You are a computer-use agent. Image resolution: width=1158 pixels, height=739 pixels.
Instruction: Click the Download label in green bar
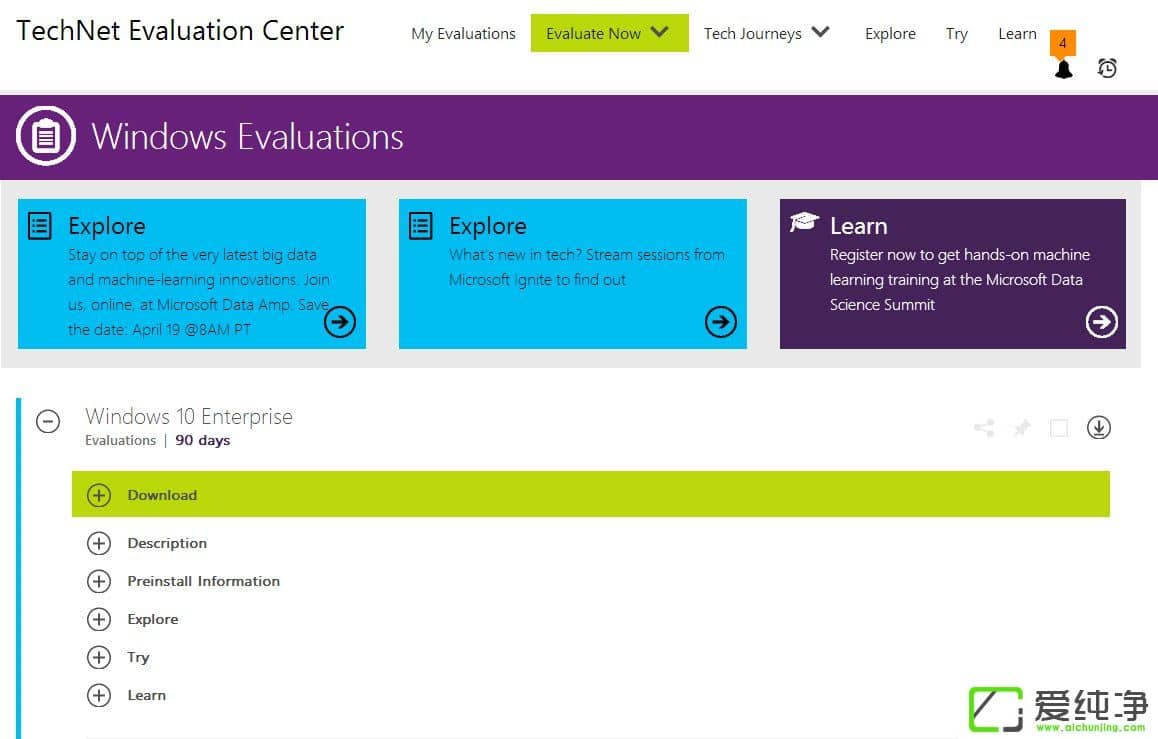[x=162, y=495]
